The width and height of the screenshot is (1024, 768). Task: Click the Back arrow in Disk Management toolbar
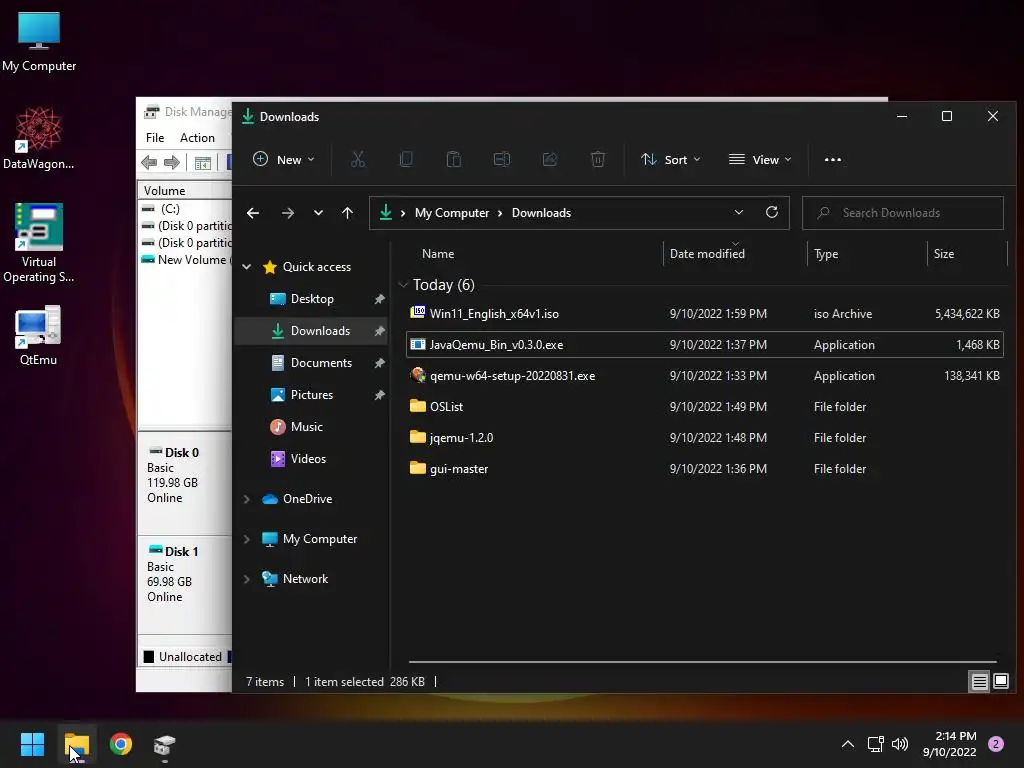coord(149,163)
